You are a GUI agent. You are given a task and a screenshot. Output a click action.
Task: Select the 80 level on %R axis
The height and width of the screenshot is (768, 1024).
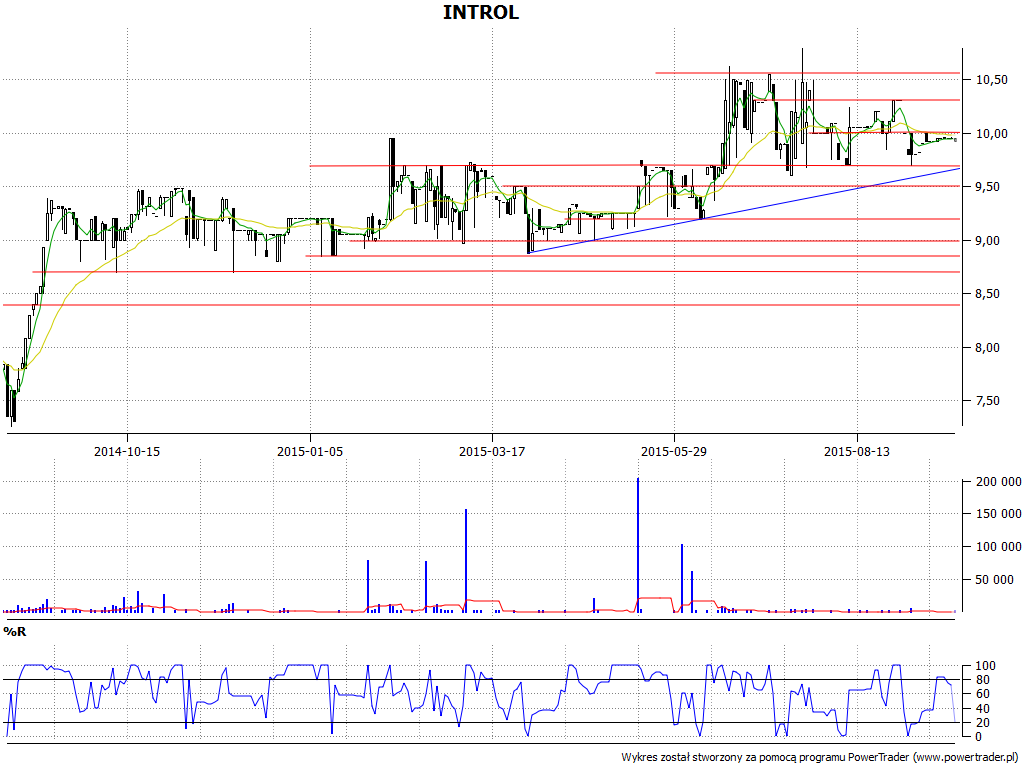pyautogui.click(x=983, y=680)
